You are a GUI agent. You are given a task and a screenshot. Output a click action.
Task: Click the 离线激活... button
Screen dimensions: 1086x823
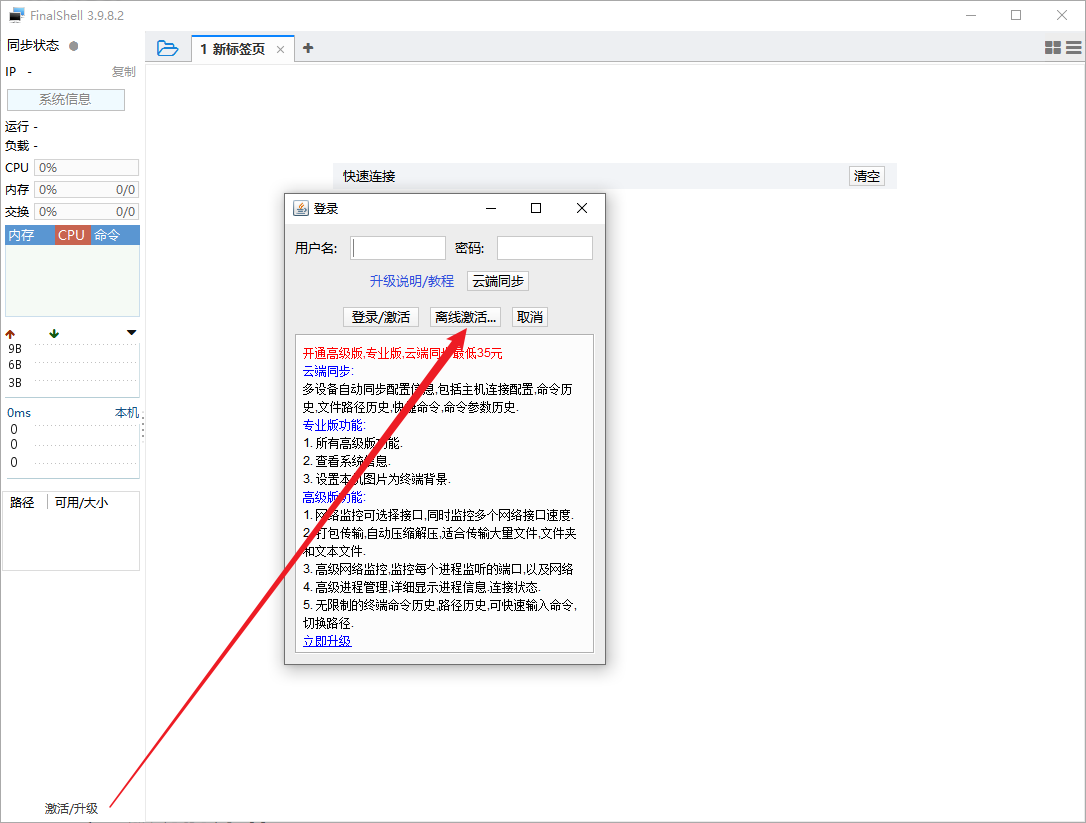point(465,317)
